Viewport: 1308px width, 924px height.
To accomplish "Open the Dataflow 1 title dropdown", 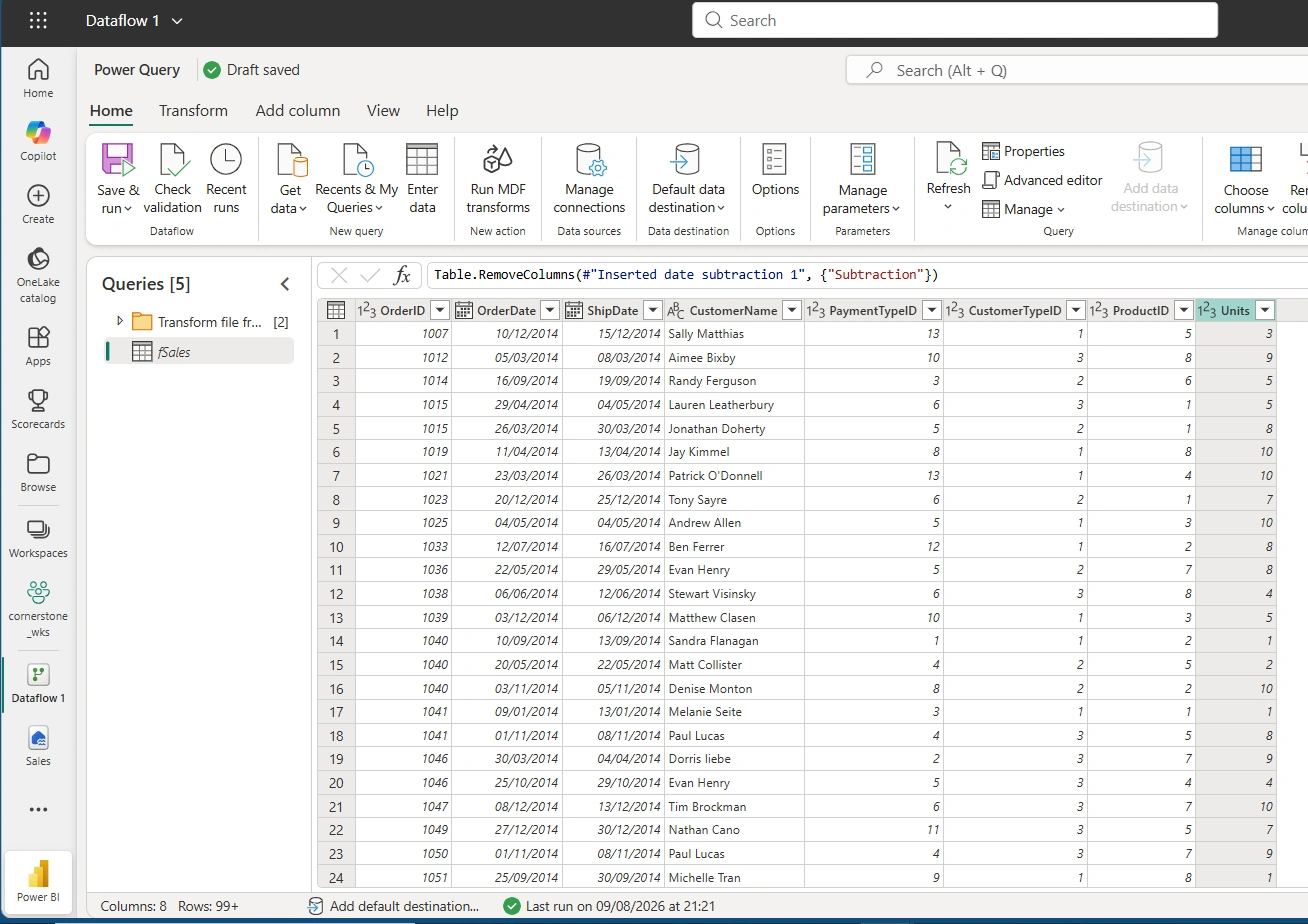I will [x=178, y=21].
